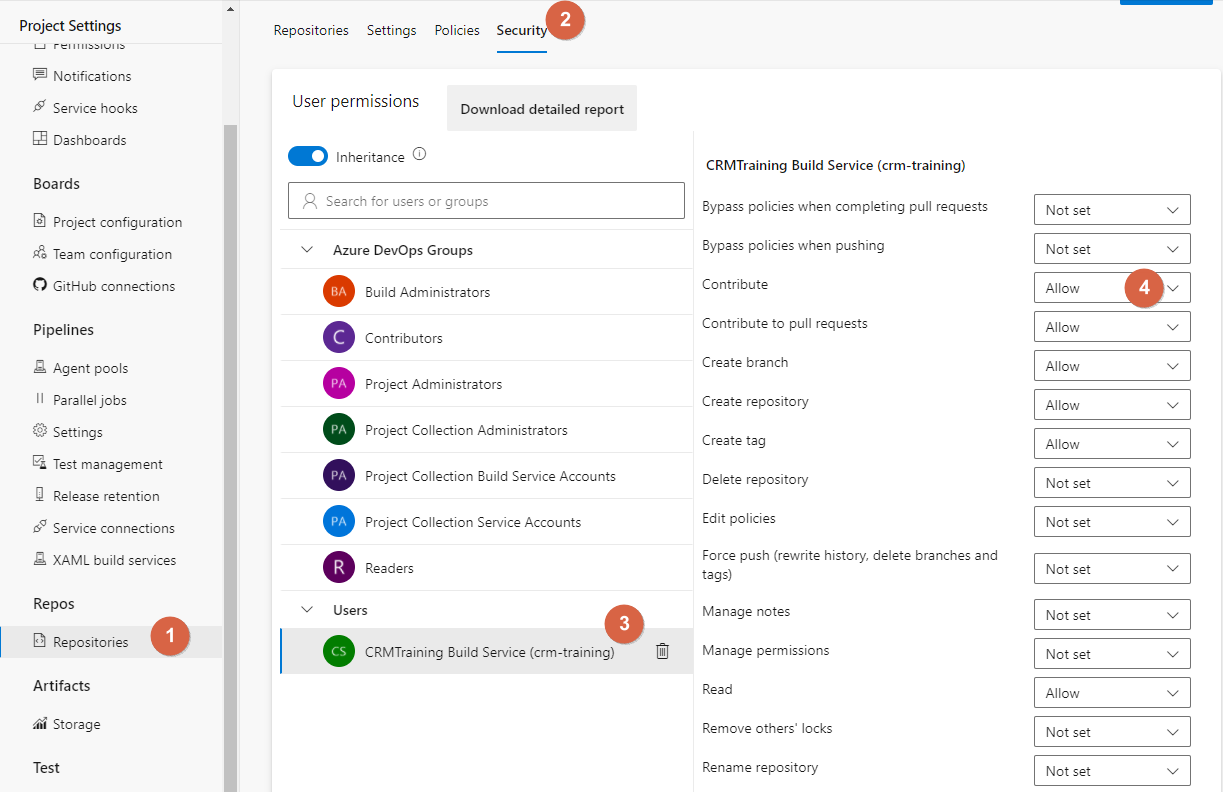Viewport: 1223px width, 792px height.
Task: Switch to the Settings tab
Action: tap(391, 30)
